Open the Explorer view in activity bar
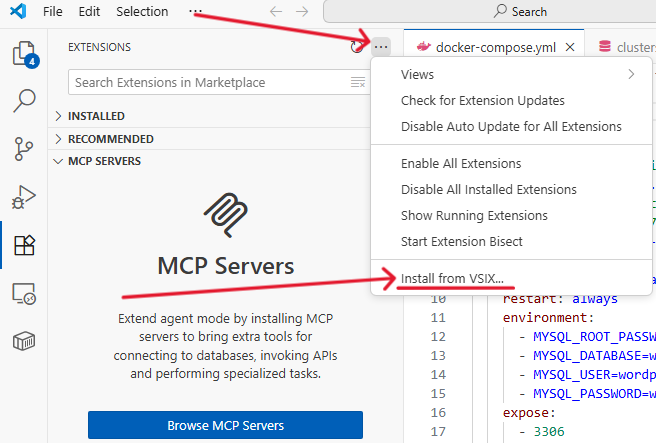Screen dimensions: 656x443 point(24,54)
